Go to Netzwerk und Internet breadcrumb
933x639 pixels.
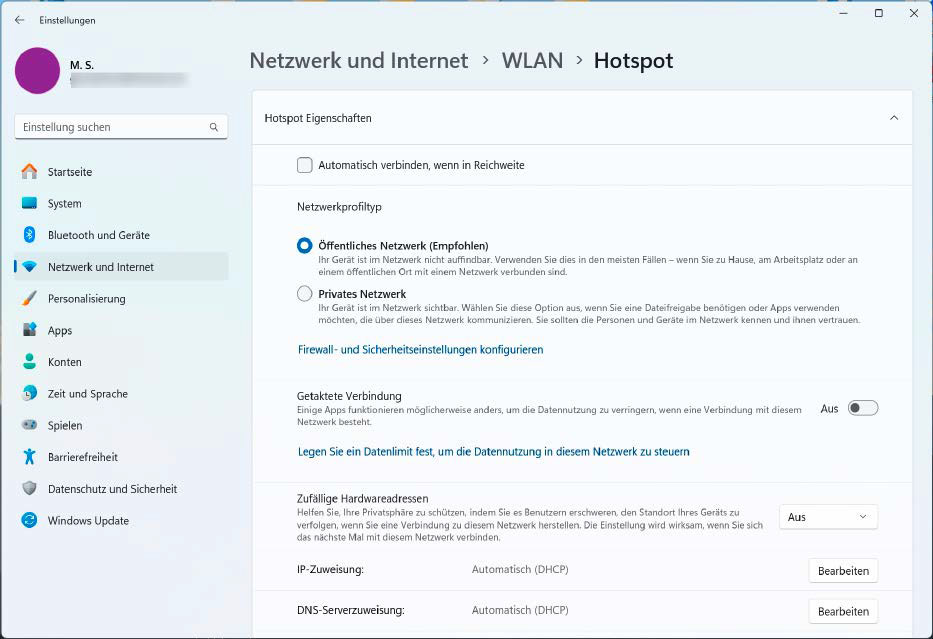click(x=358, y=61)
